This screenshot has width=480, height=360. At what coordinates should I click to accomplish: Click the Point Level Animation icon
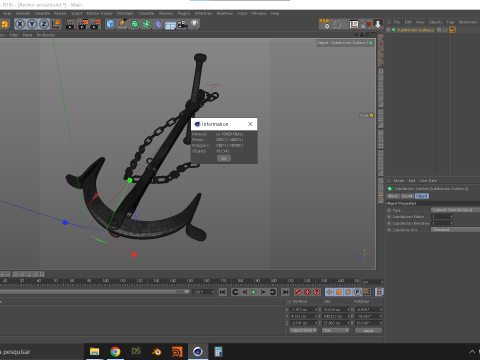367,292
